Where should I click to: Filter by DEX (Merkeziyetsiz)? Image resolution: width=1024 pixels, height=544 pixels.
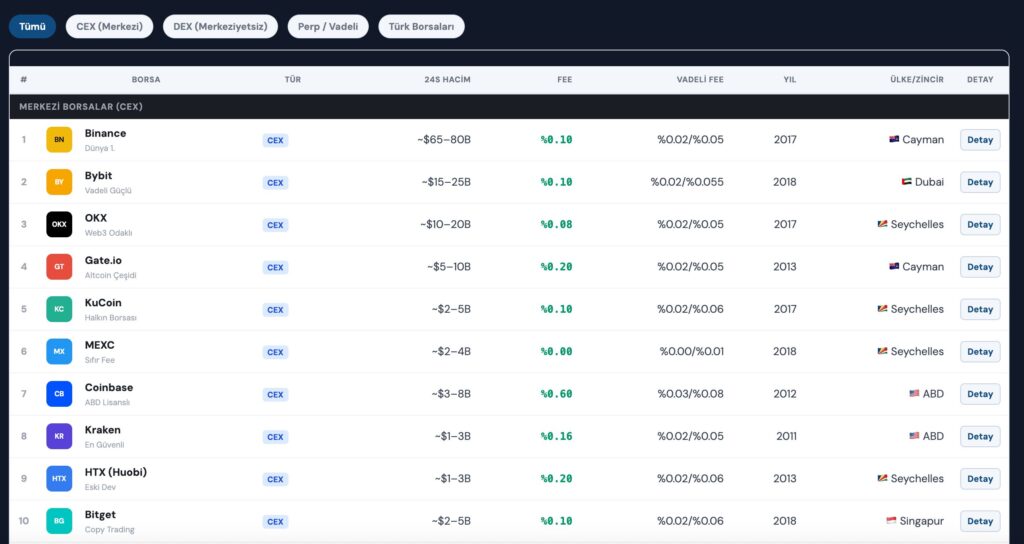(x=220, y=27)
